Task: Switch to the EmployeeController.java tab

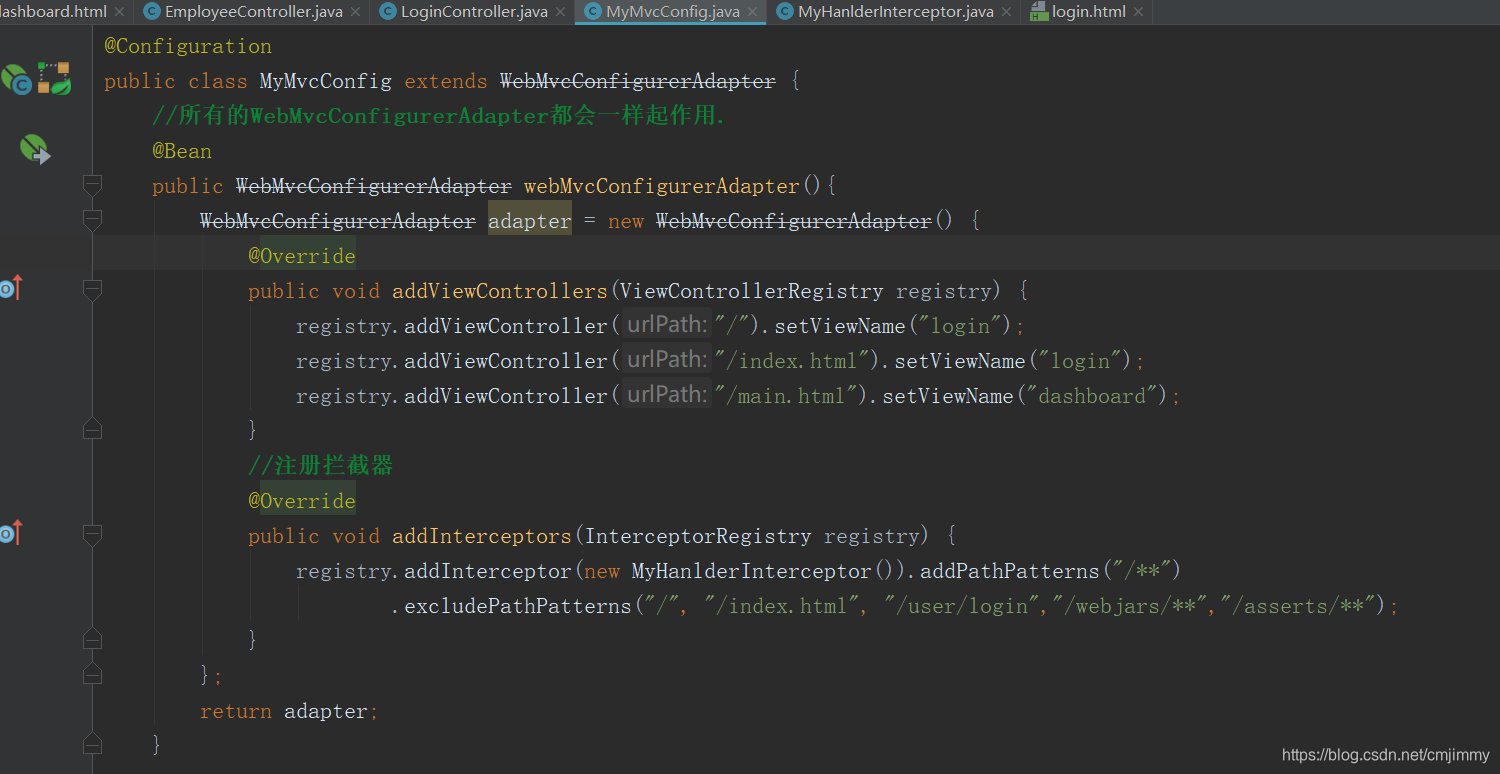Action: click(253, 12)
